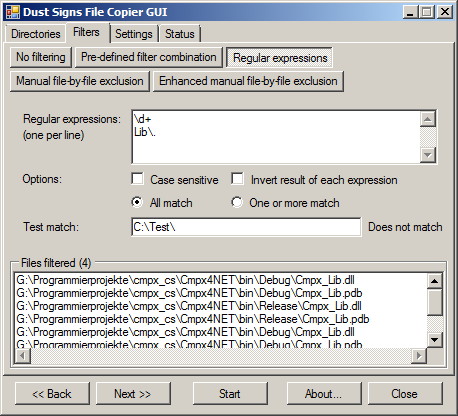This screenshot has width=458, height=416.
Task: Open the Settings tab
Action: [134, 34]
